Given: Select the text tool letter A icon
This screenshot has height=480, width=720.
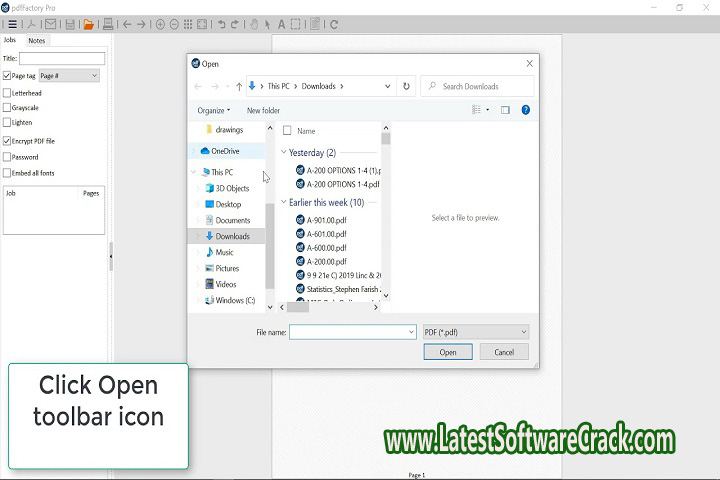Looking at the screenshot, I should [281, 23].
